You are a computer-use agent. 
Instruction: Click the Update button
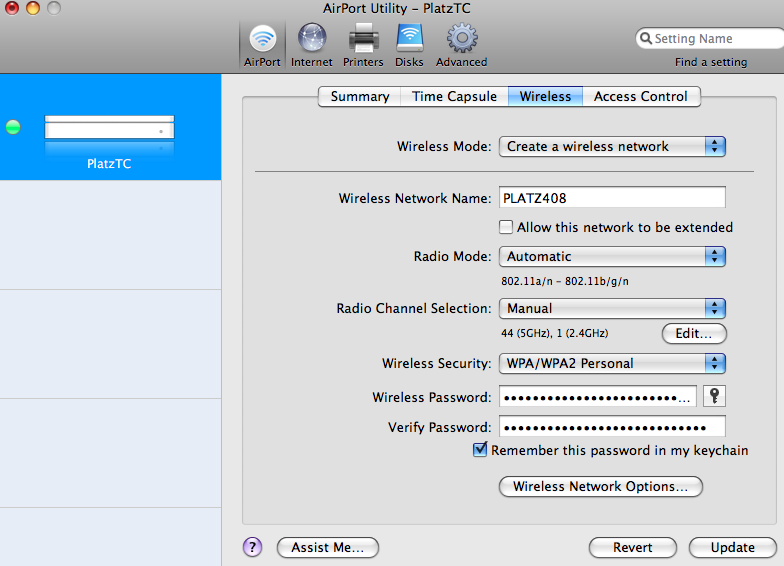732,548
